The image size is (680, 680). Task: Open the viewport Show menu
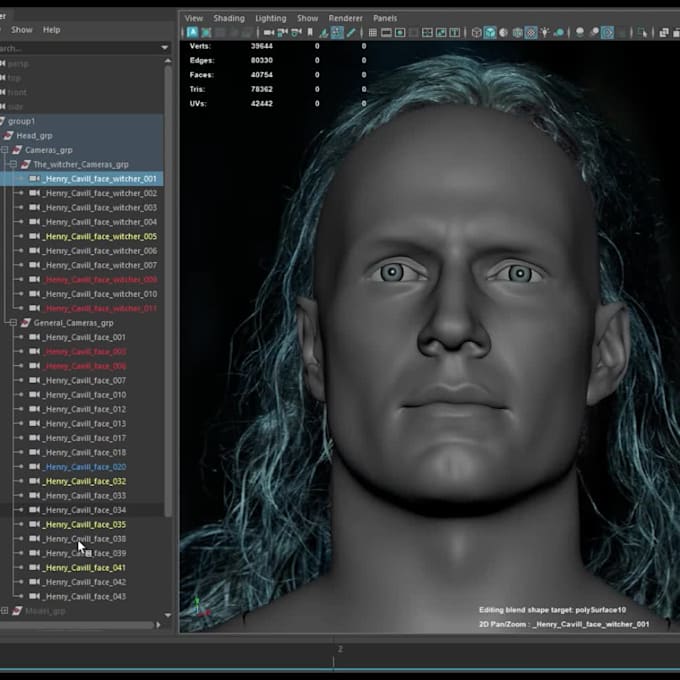(x=307, y=18)
